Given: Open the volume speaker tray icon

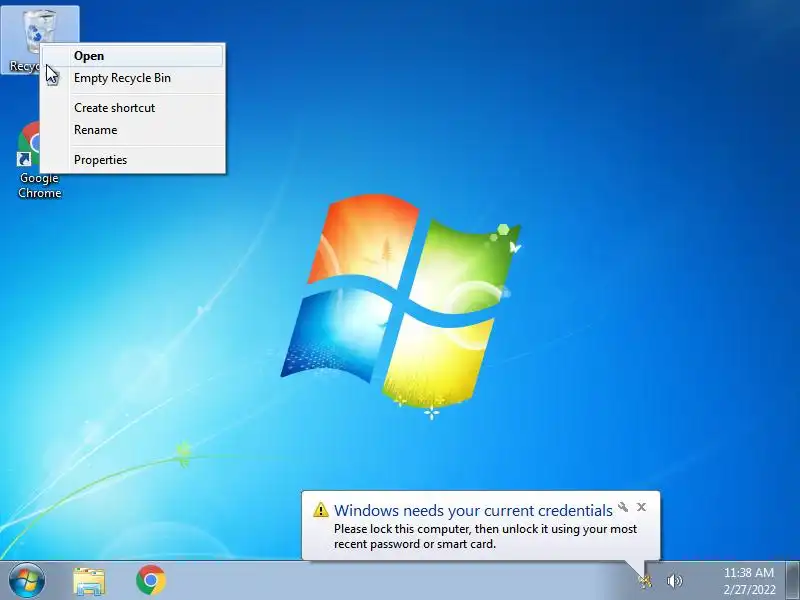Looking at the screenshot, I should [674, 581].
